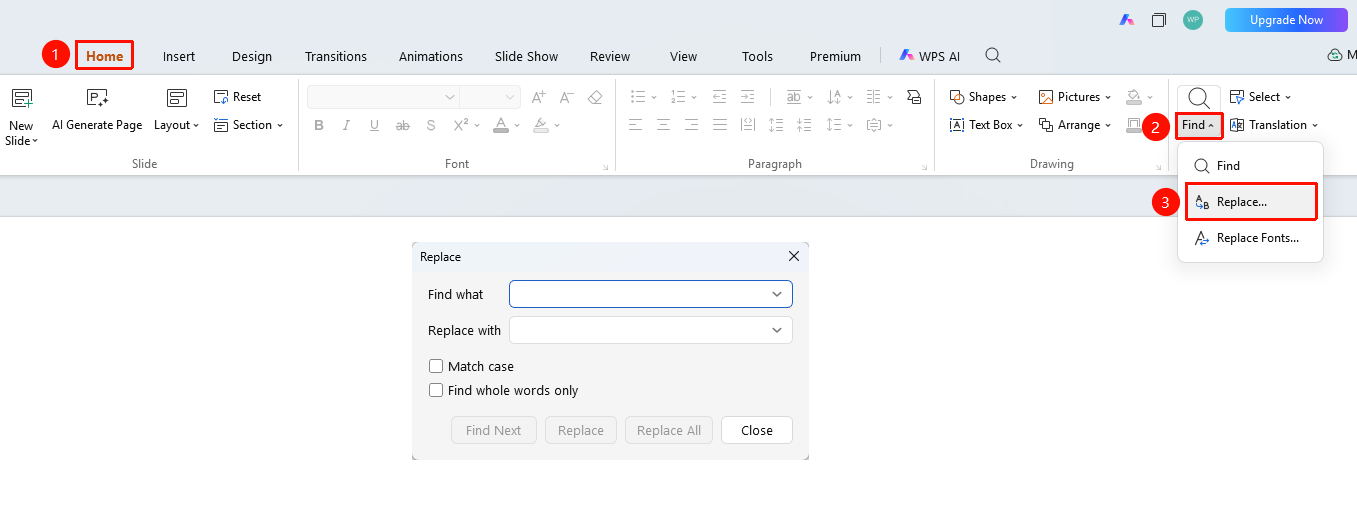Switch to the Insert tab

179,56
